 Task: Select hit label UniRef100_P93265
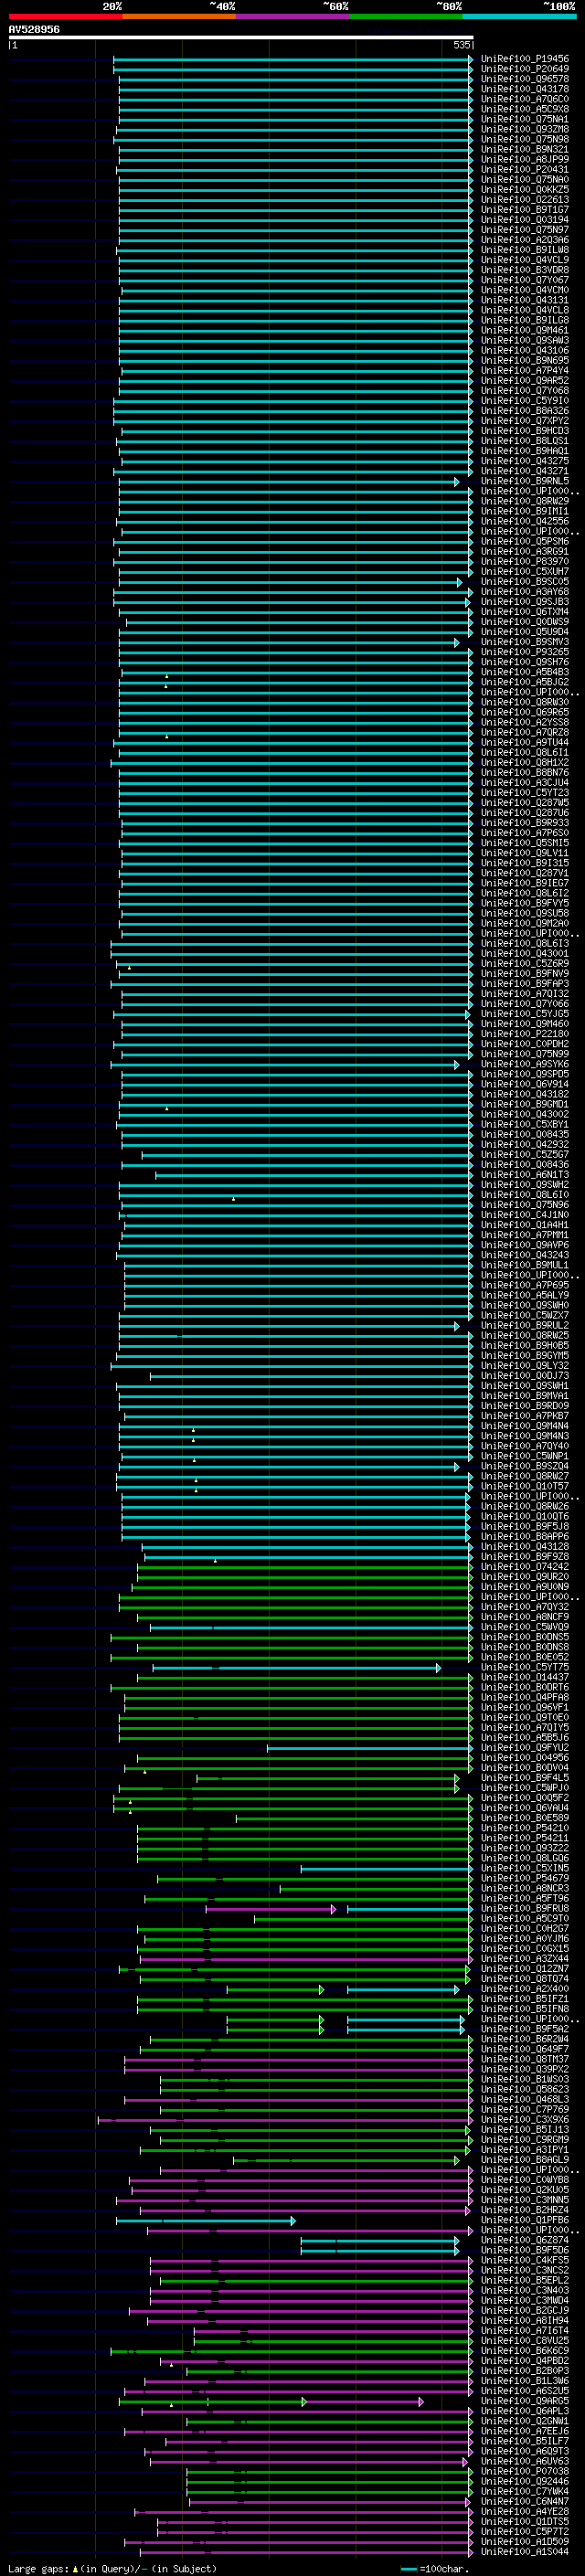[525, 652]
